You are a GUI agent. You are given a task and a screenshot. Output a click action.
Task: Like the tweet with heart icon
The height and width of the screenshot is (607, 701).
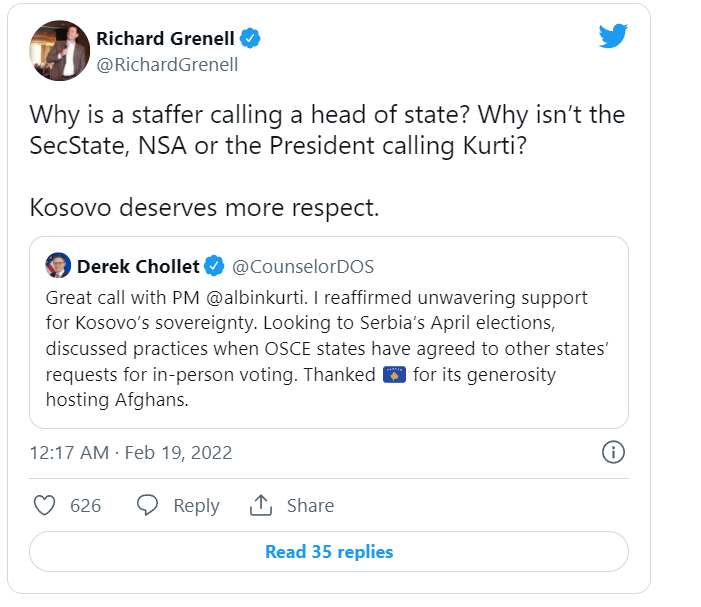pyautogui.click(x=44, y=505)
